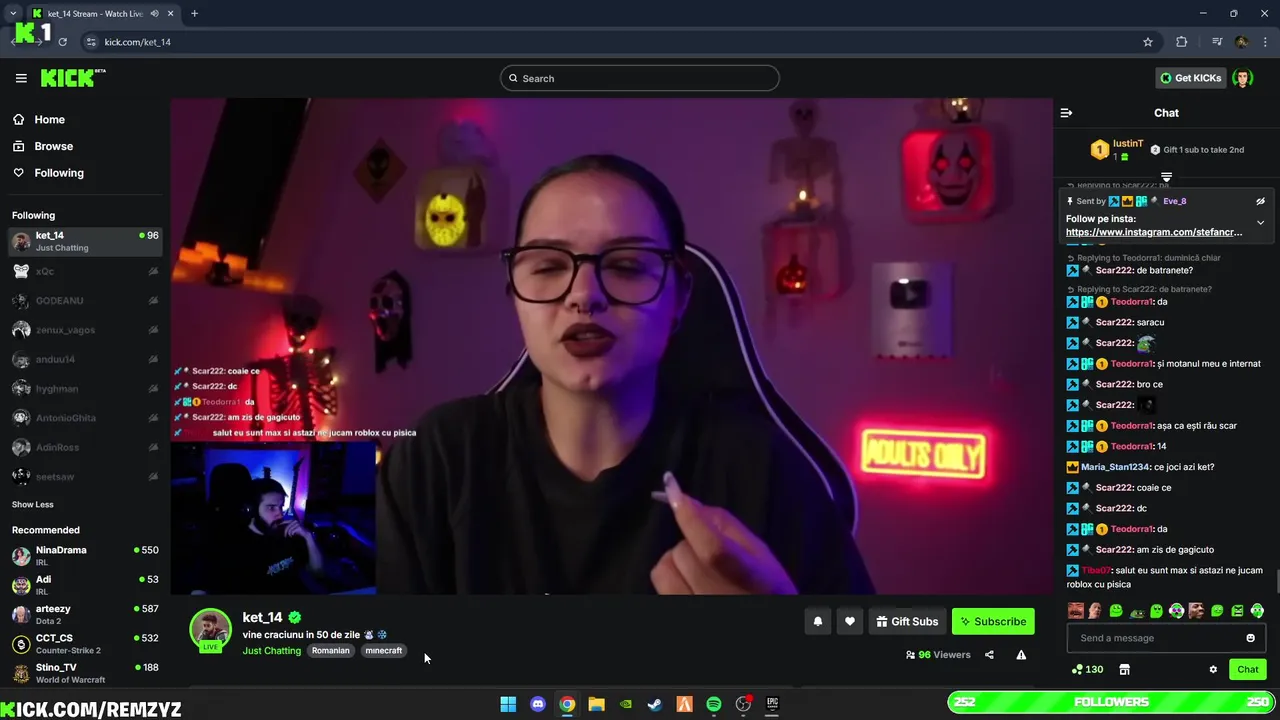
Task: Open recommended channel CCT_CS
Action: [x=84, y=644]
